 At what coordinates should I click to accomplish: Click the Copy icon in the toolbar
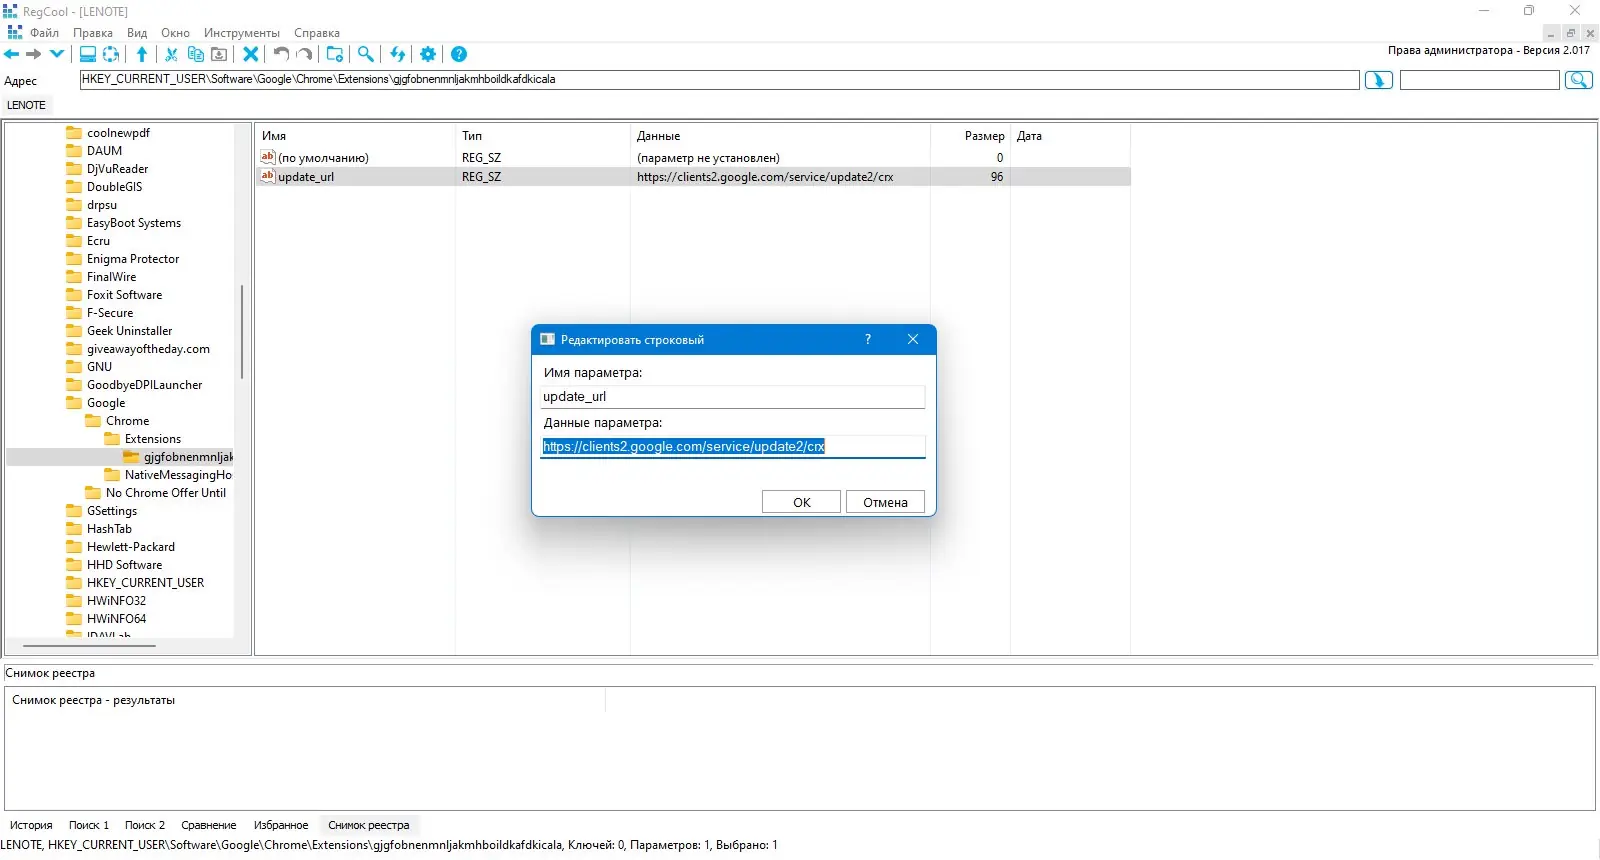(196, 54)
